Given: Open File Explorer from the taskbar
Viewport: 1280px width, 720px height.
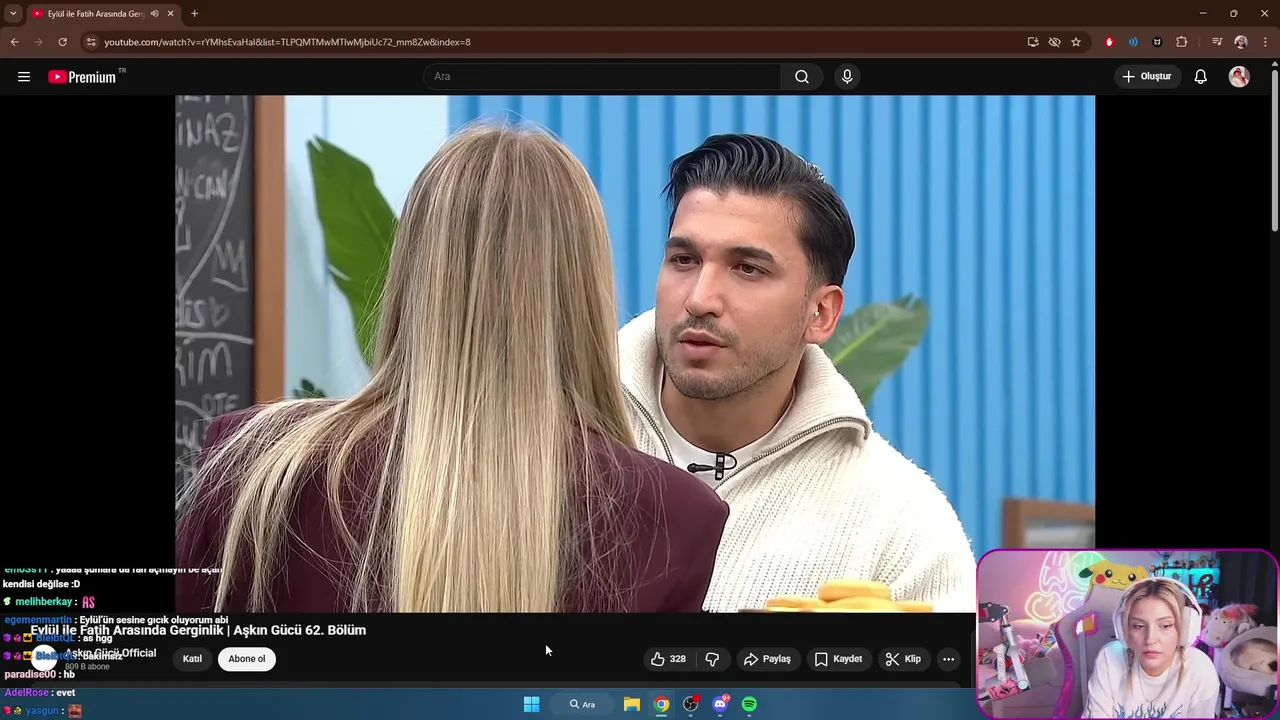Looking at the screenshot, I should [x=632, y=704].
